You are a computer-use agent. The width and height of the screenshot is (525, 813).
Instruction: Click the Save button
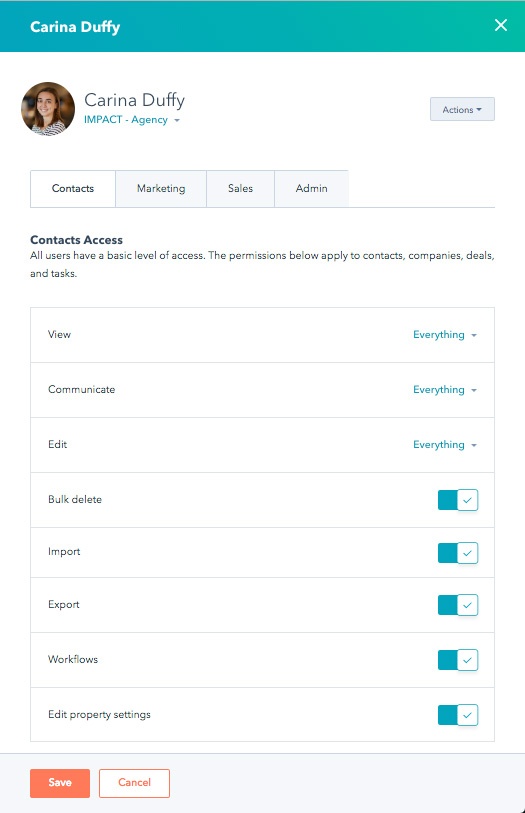(x=60, y=783)
